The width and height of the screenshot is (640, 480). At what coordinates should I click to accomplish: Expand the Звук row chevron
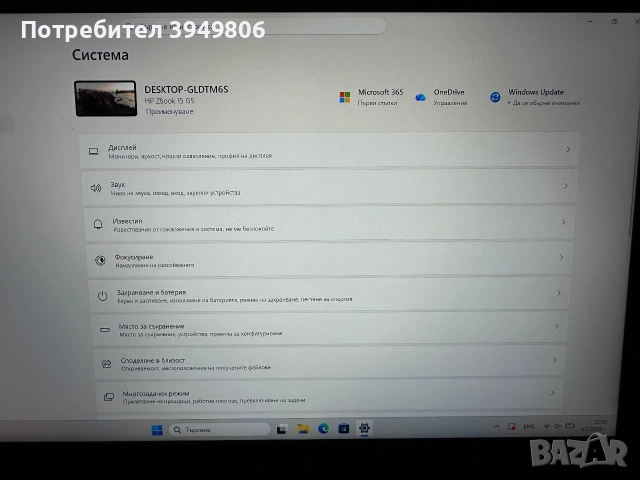(565, 186)
